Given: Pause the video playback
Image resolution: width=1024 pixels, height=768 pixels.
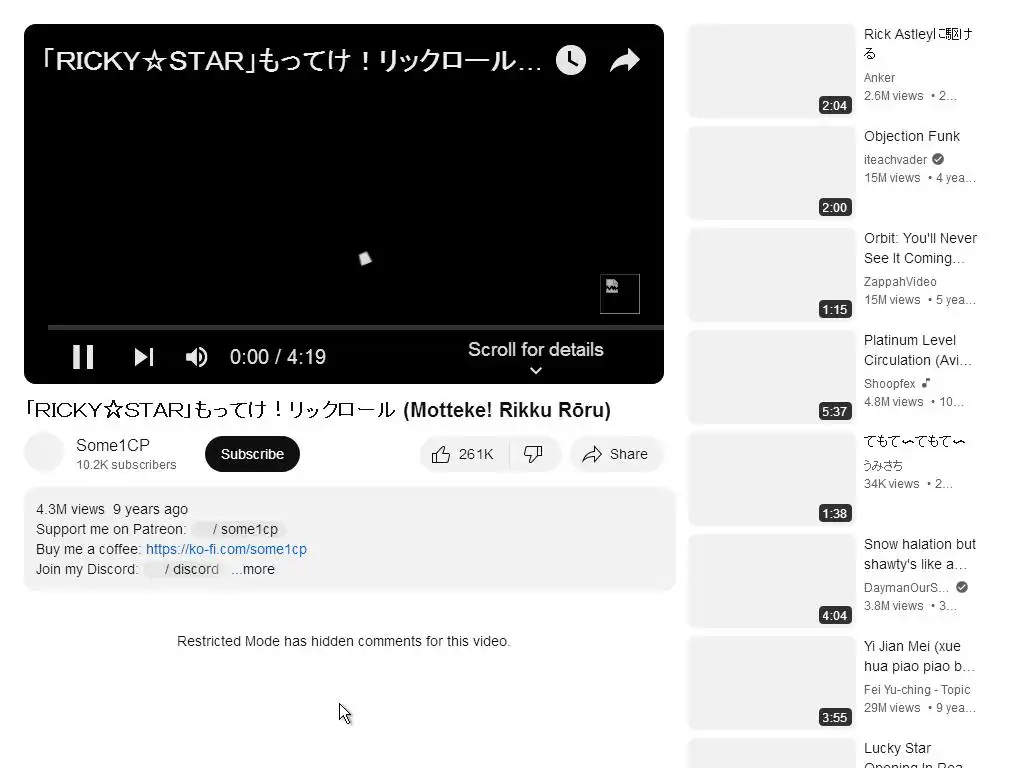Looking at the screenshot, I should pos(83,357).
